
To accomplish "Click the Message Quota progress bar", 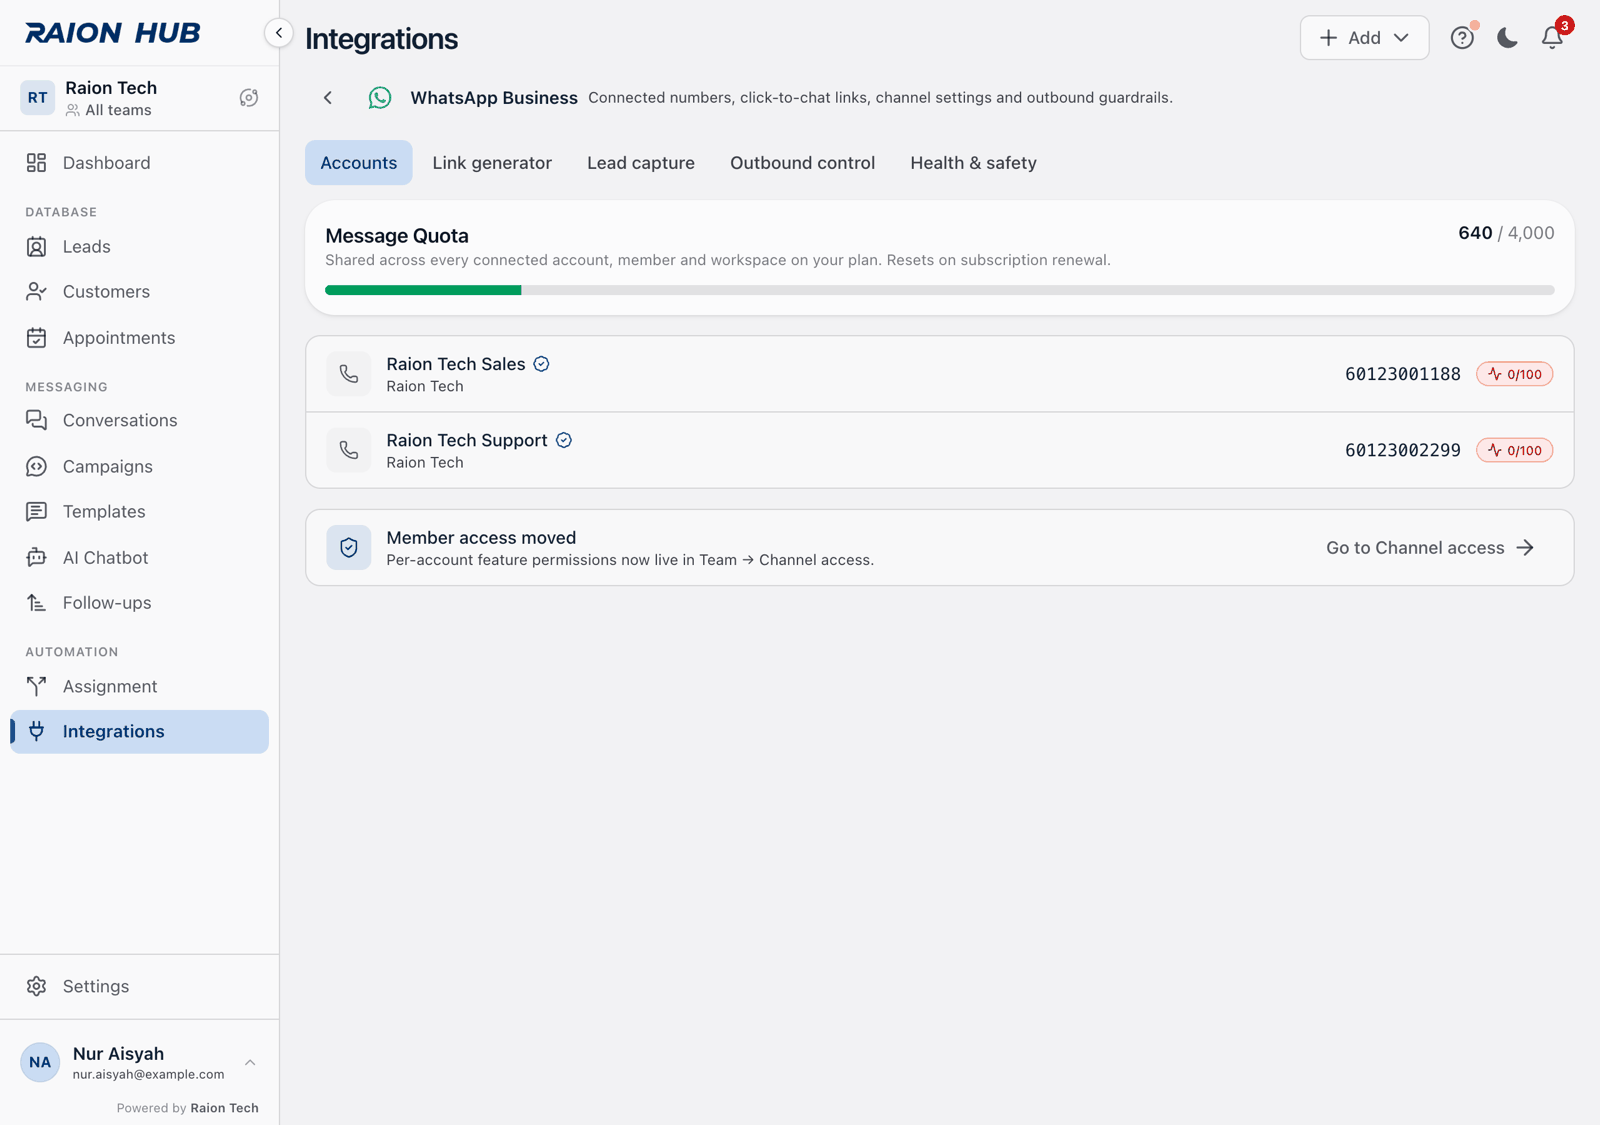I will [940, 290].
